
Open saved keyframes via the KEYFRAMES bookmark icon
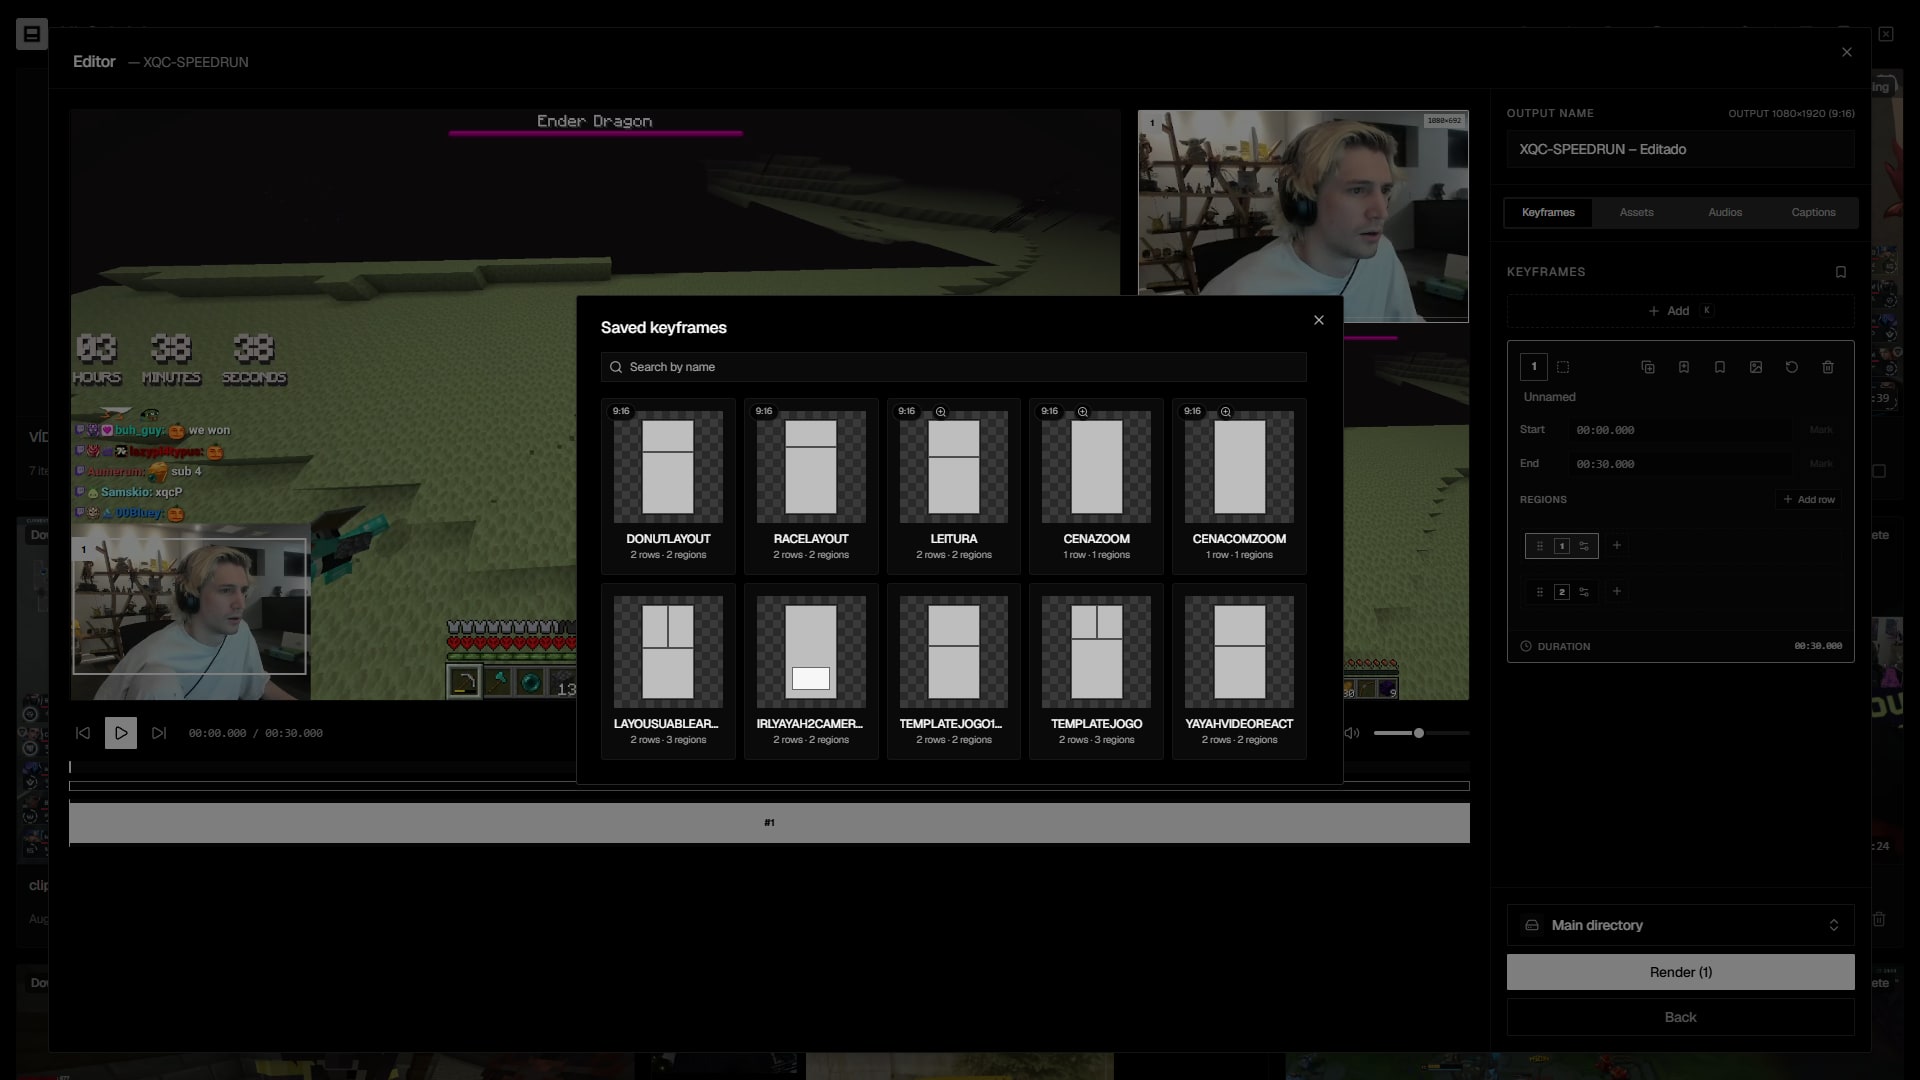[1841, 272]
